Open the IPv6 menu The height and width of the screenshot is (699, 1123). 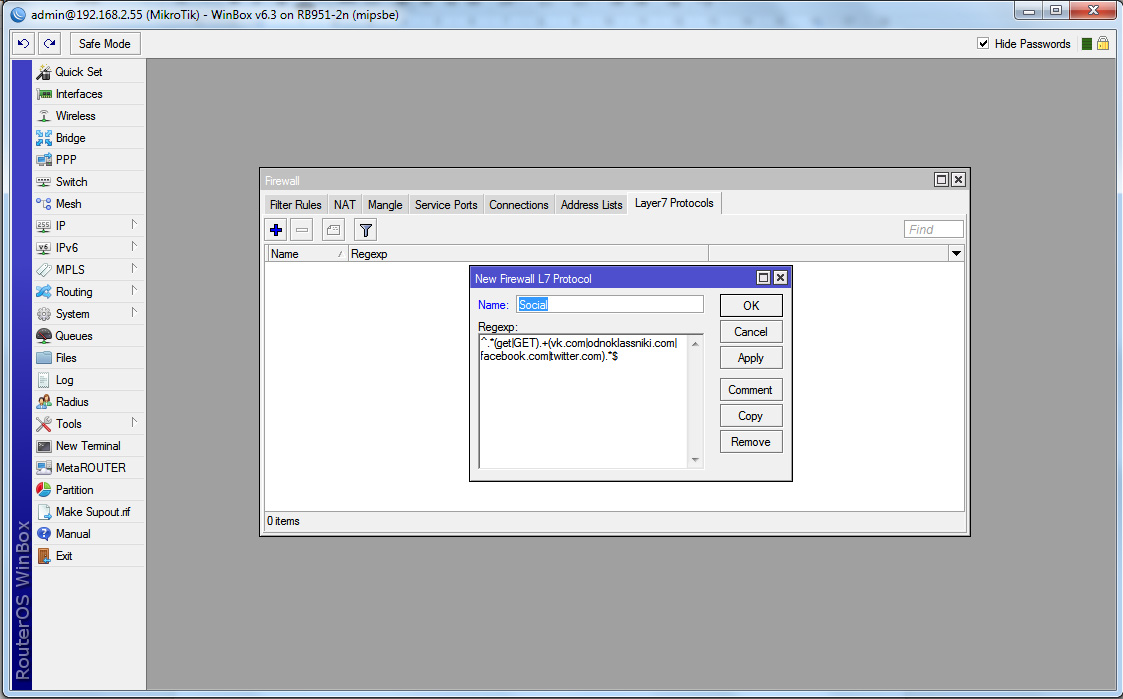coord(89,248)
